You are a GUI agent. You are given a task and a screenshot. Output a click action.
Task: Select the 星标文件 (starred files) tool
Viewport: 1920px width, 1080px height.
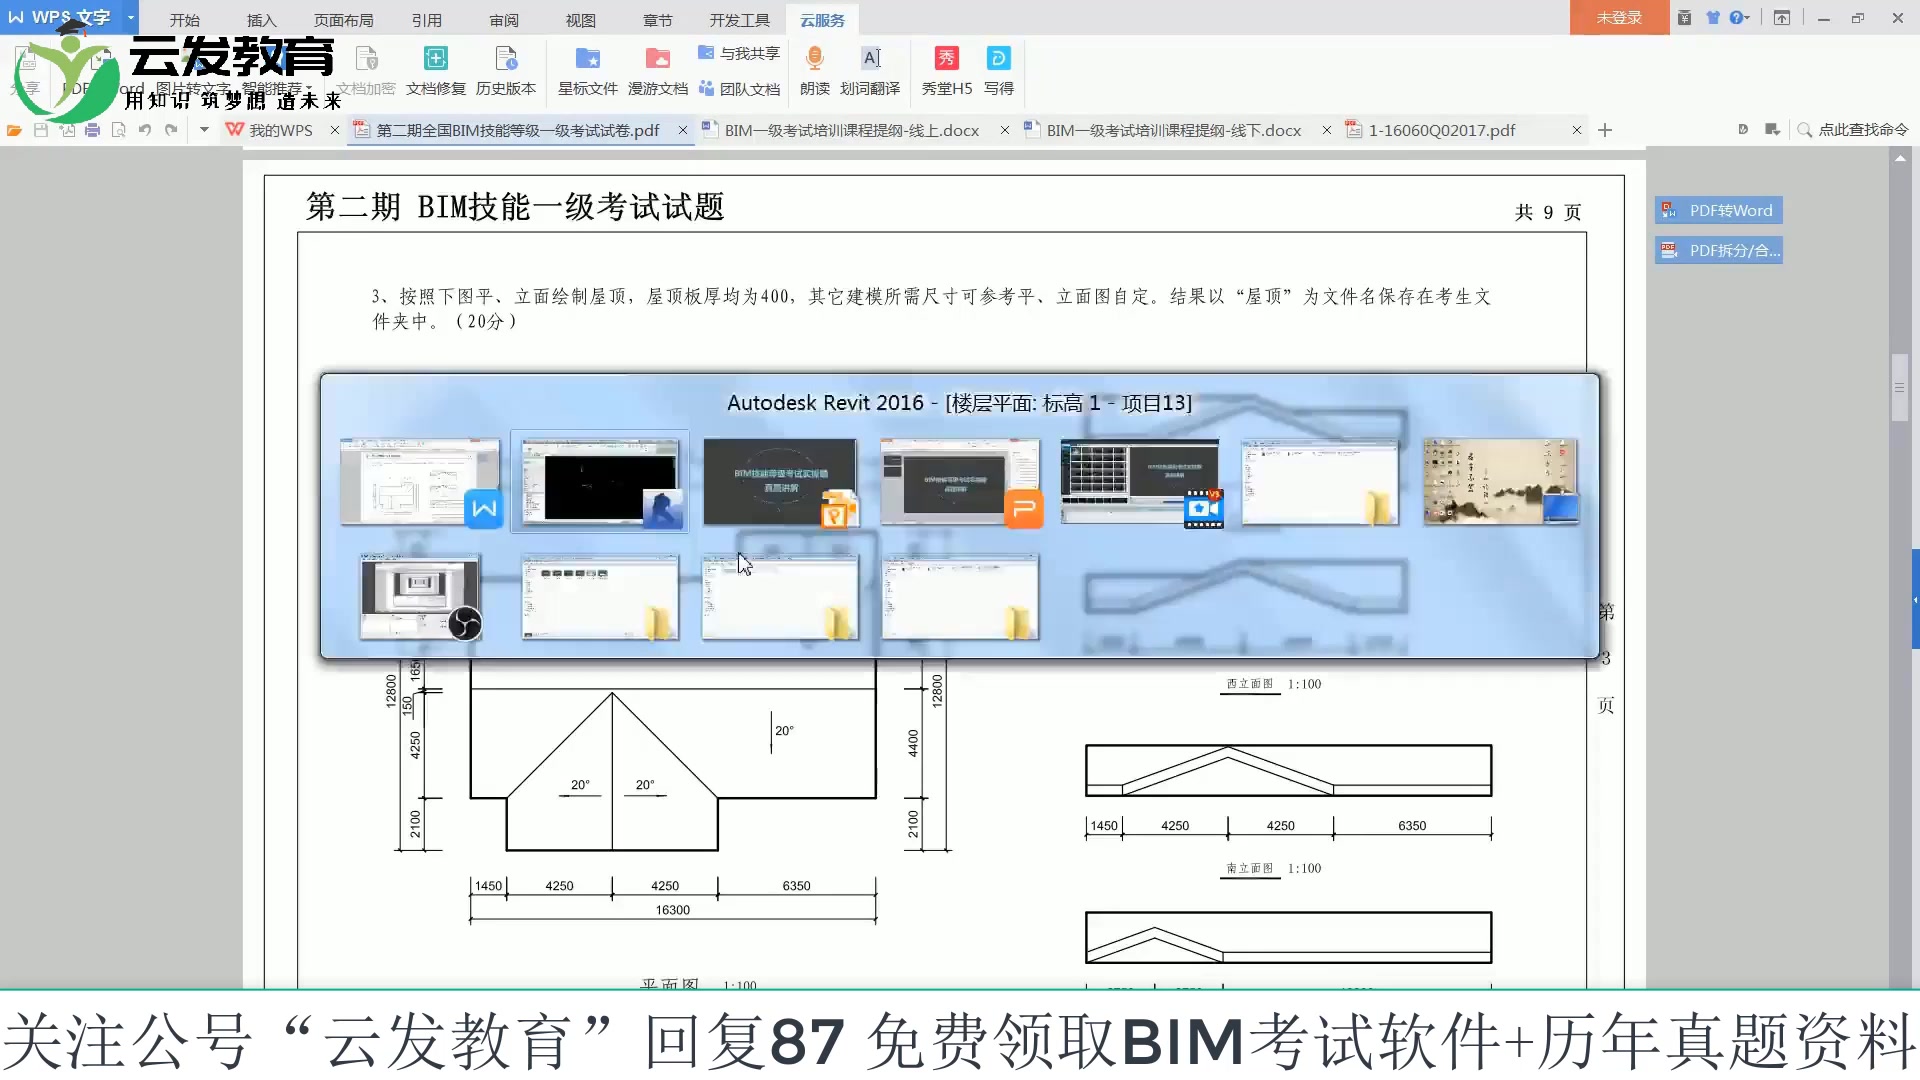(x=587, y=70)
